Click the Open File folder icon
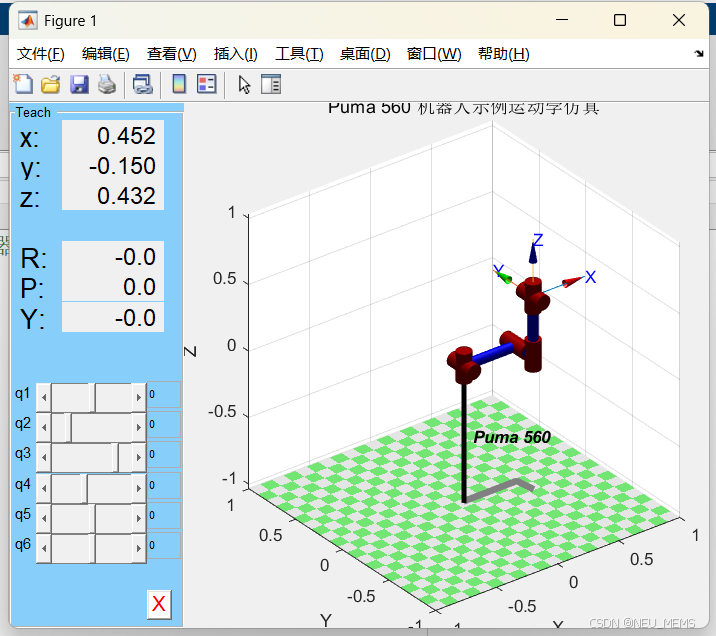 point(50,84)
